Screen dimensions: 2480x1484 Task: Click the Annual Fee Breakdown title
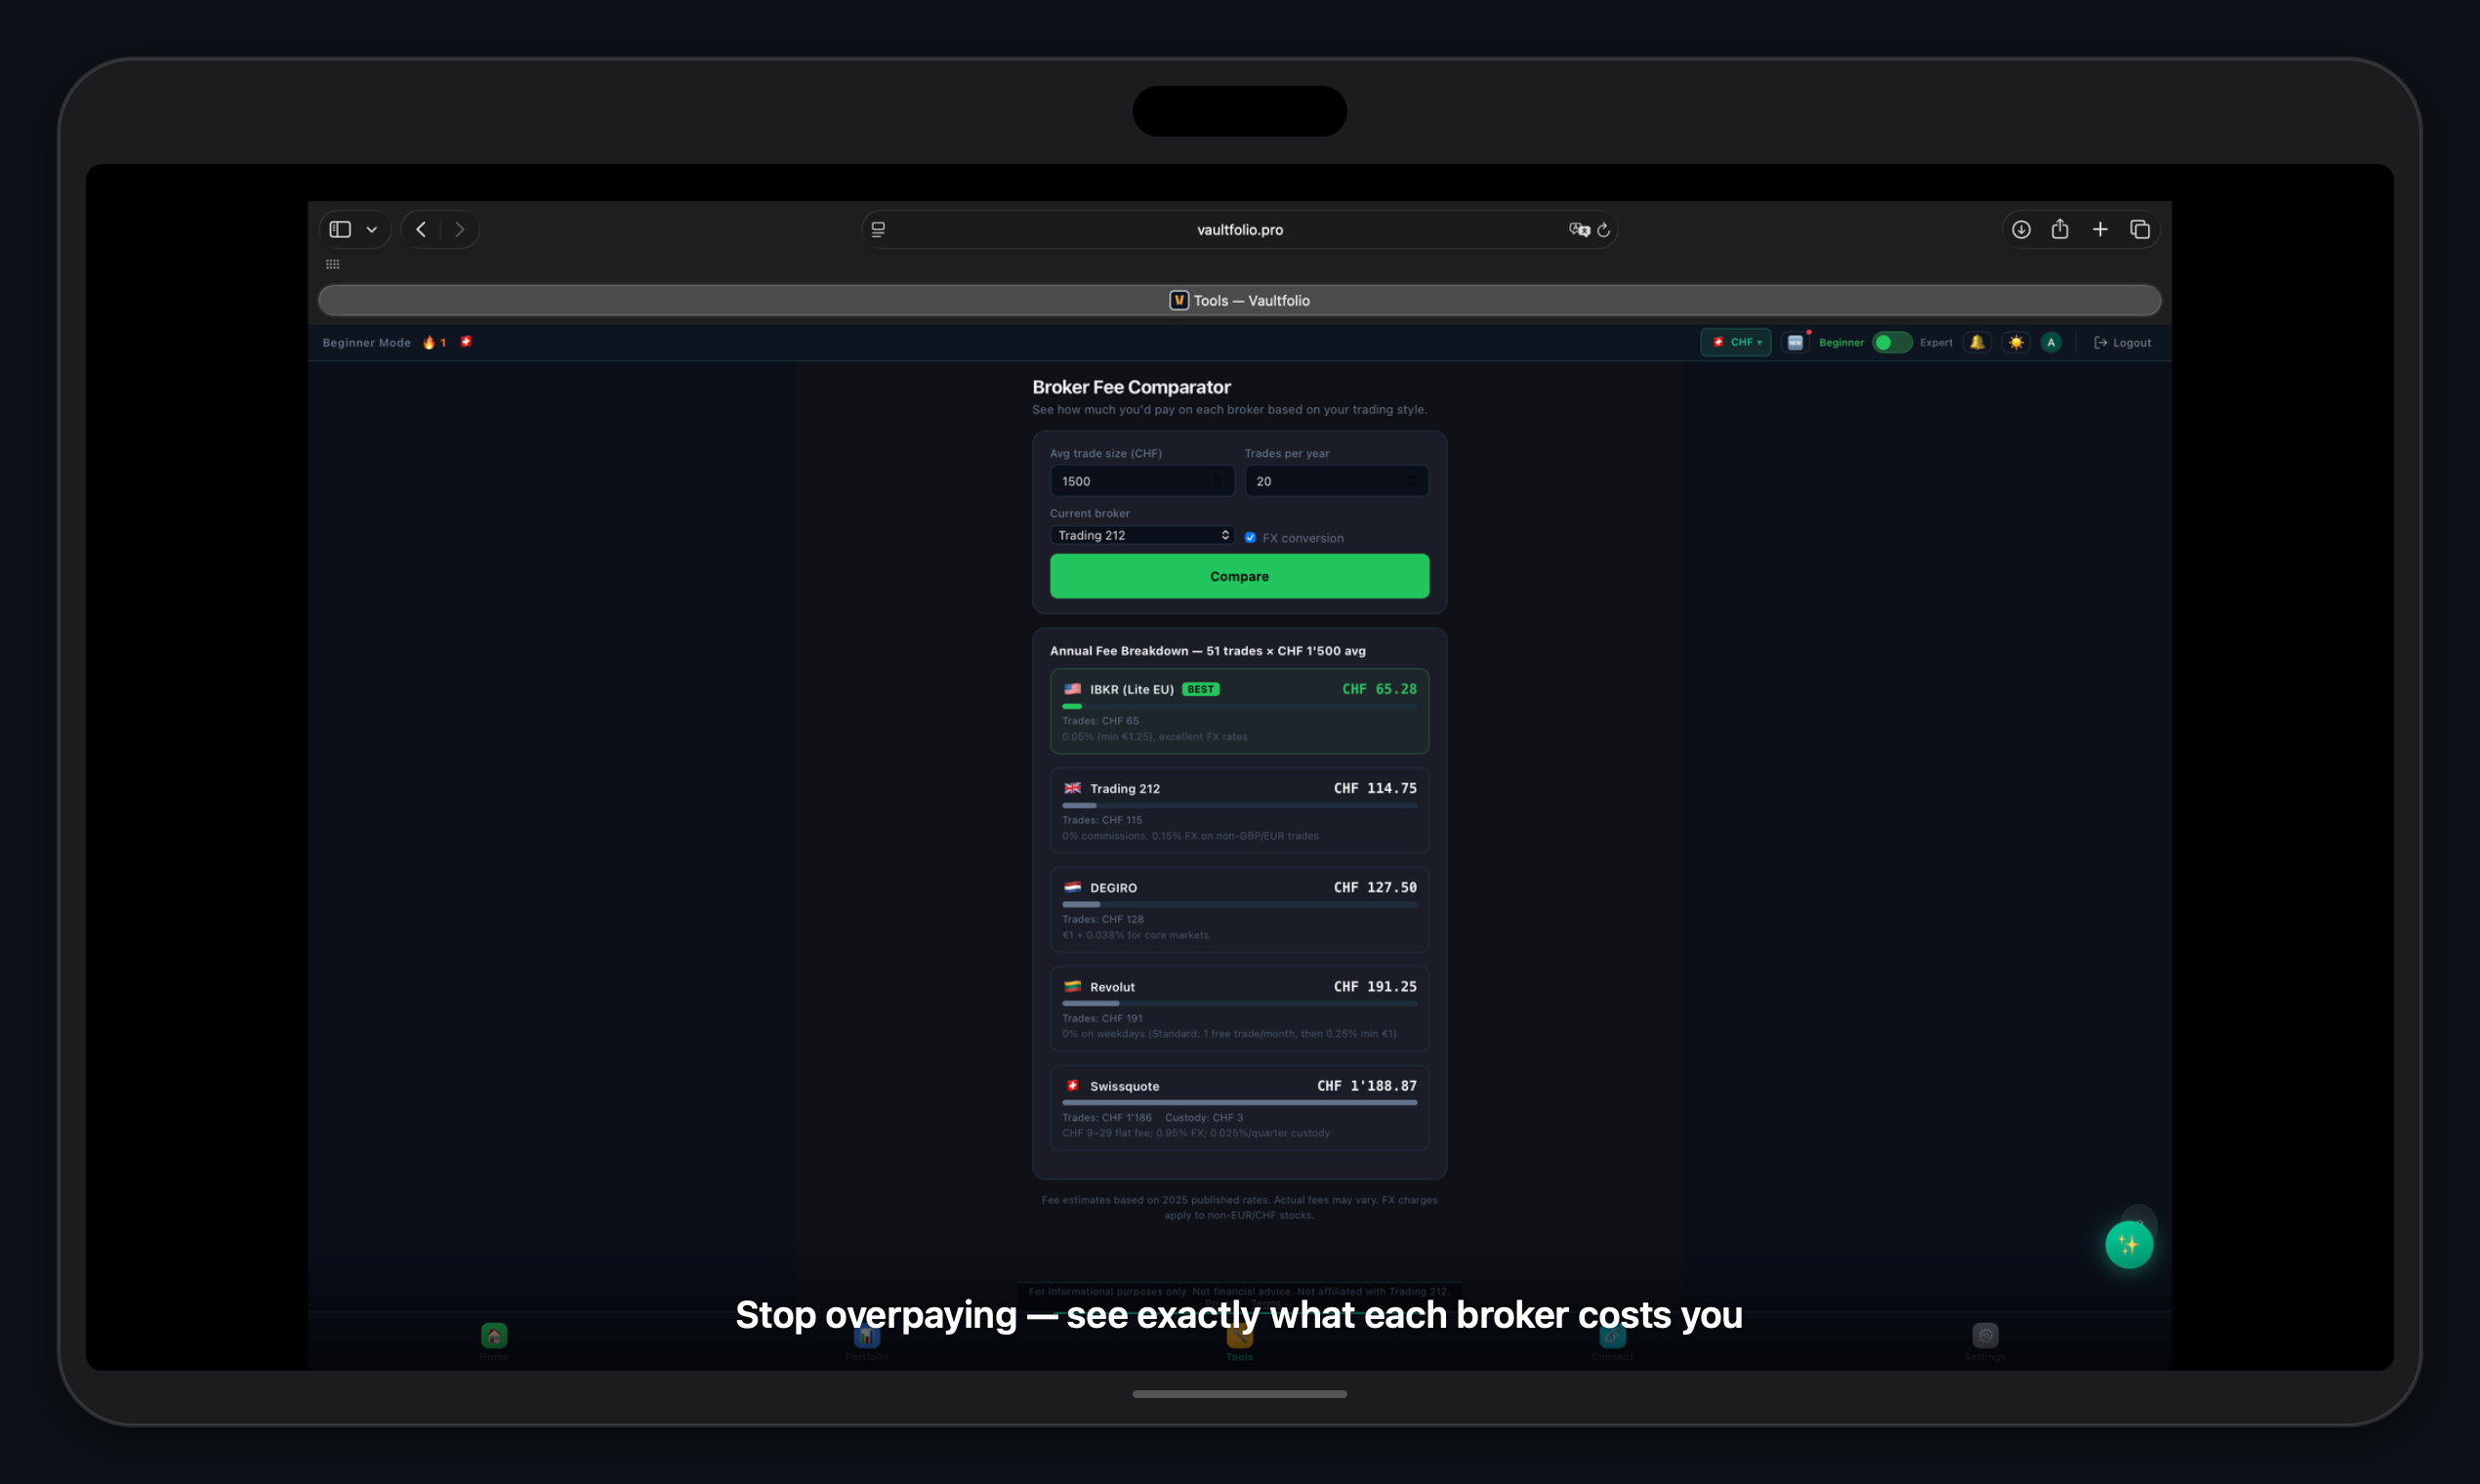coord(1207,651)
